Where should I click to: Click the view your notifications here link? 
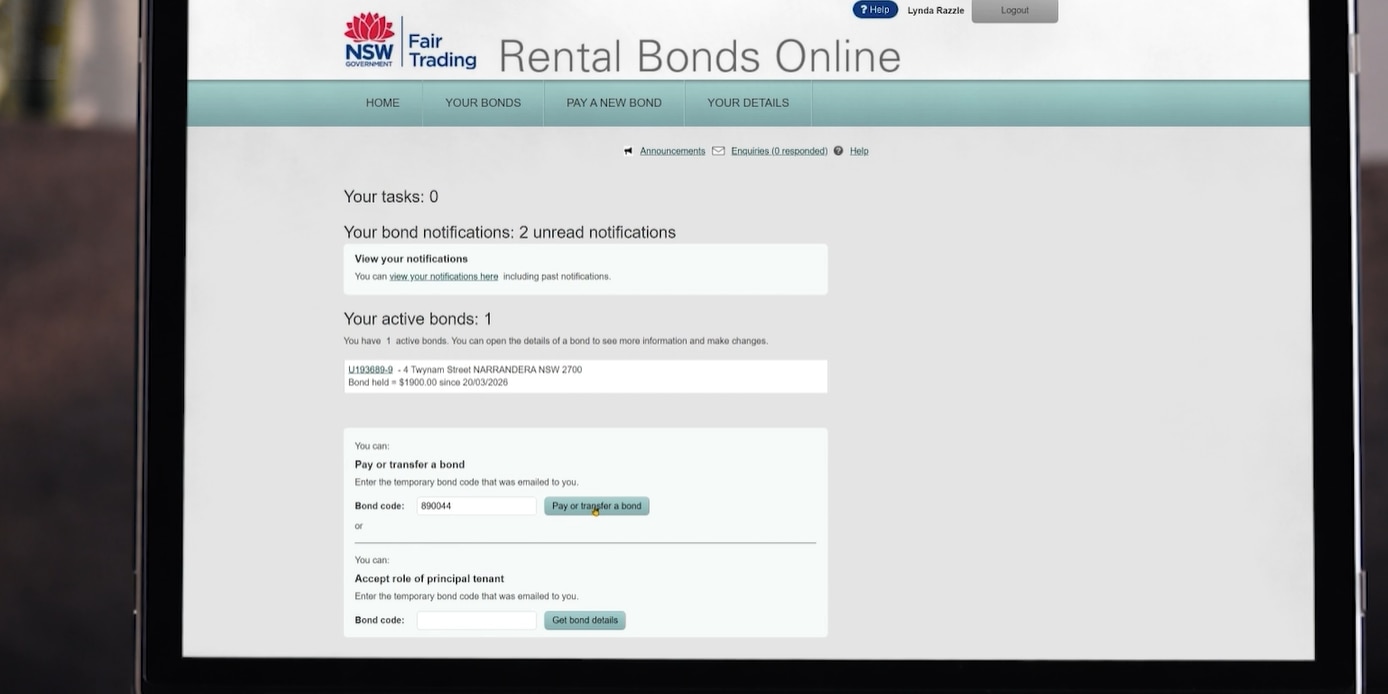[443, 276]
